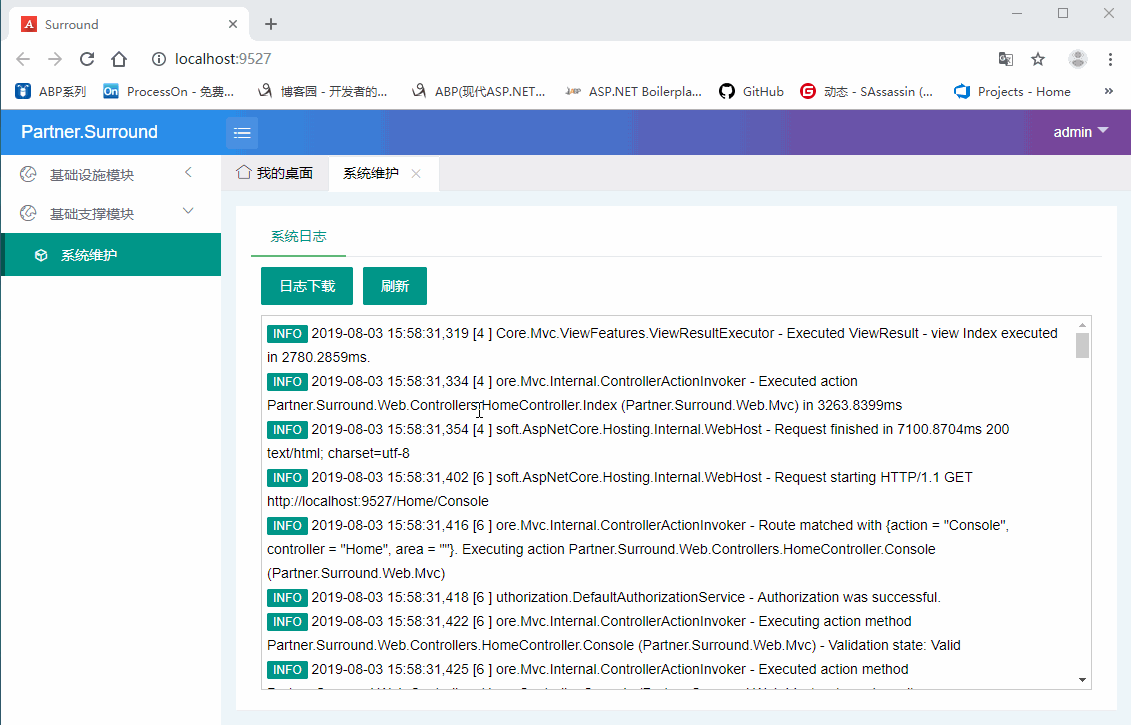
Task: Switch to the 我的桌面 tab
Action: coord(275,173)
